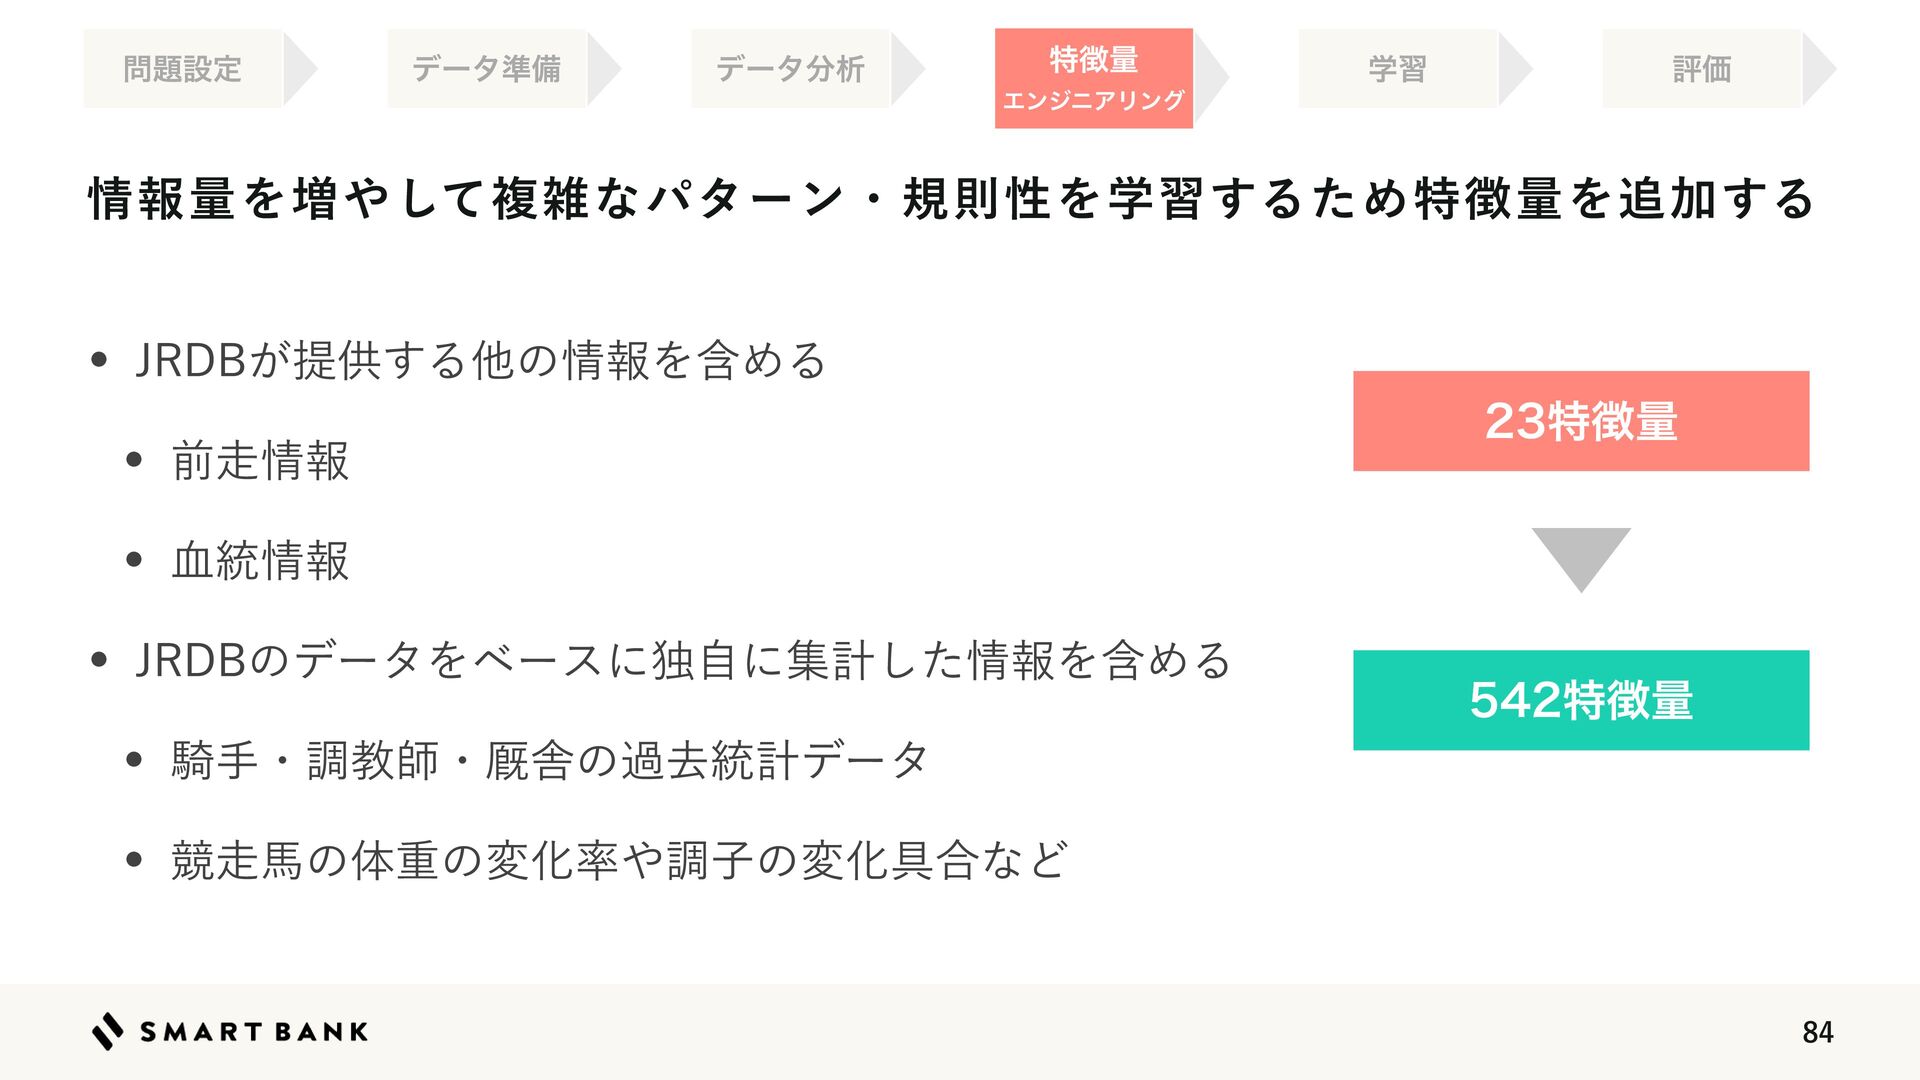1920x1080 pixels.
Task: Open the データ分析 step tab
Action: point(790,69)
